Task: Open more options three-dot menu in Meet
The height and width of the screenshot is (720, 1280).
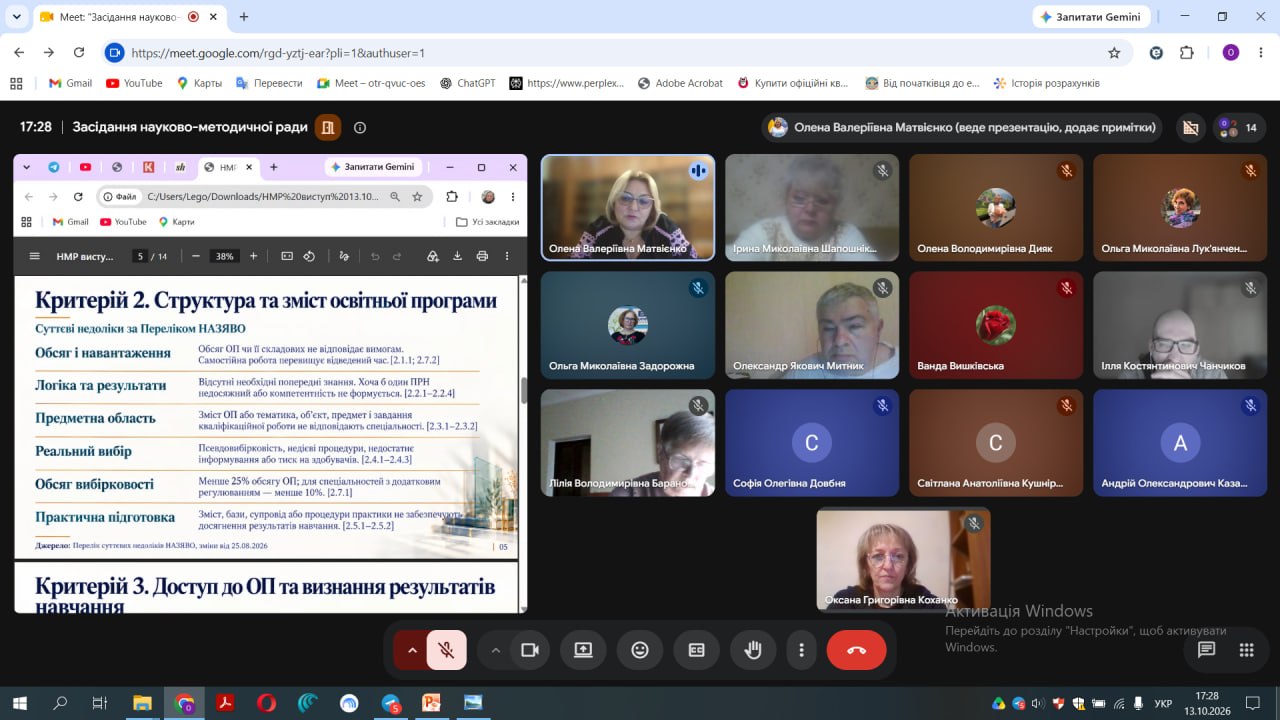Action: [x=801, y=650]
